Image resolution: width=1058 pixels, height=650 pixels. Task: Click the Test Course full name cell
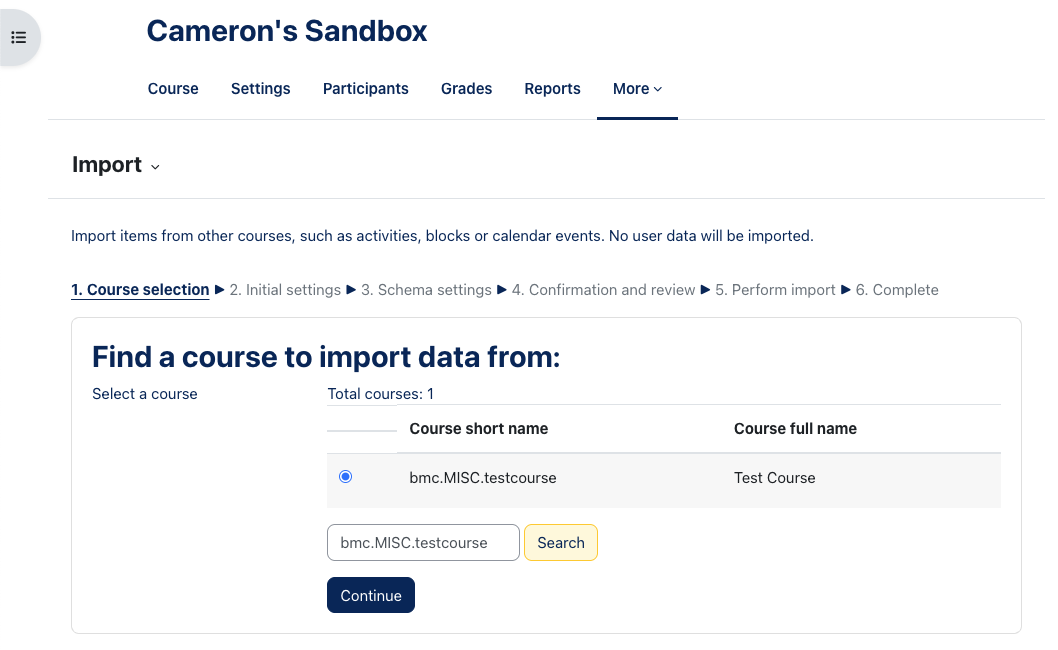click(775, 478)
